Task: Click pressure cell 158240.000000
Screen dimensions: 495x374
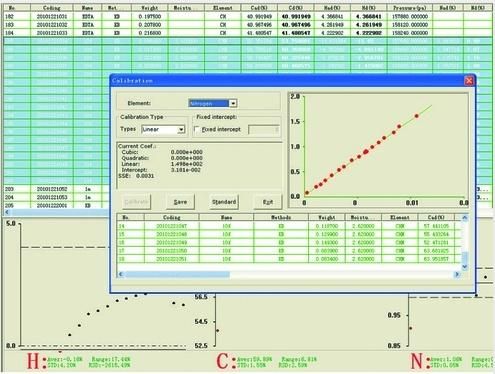Action: coord(410,33)
